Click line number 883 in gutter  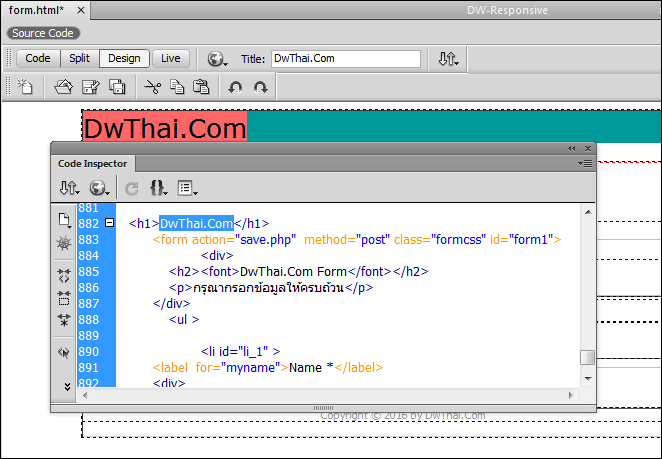[88, 240]
